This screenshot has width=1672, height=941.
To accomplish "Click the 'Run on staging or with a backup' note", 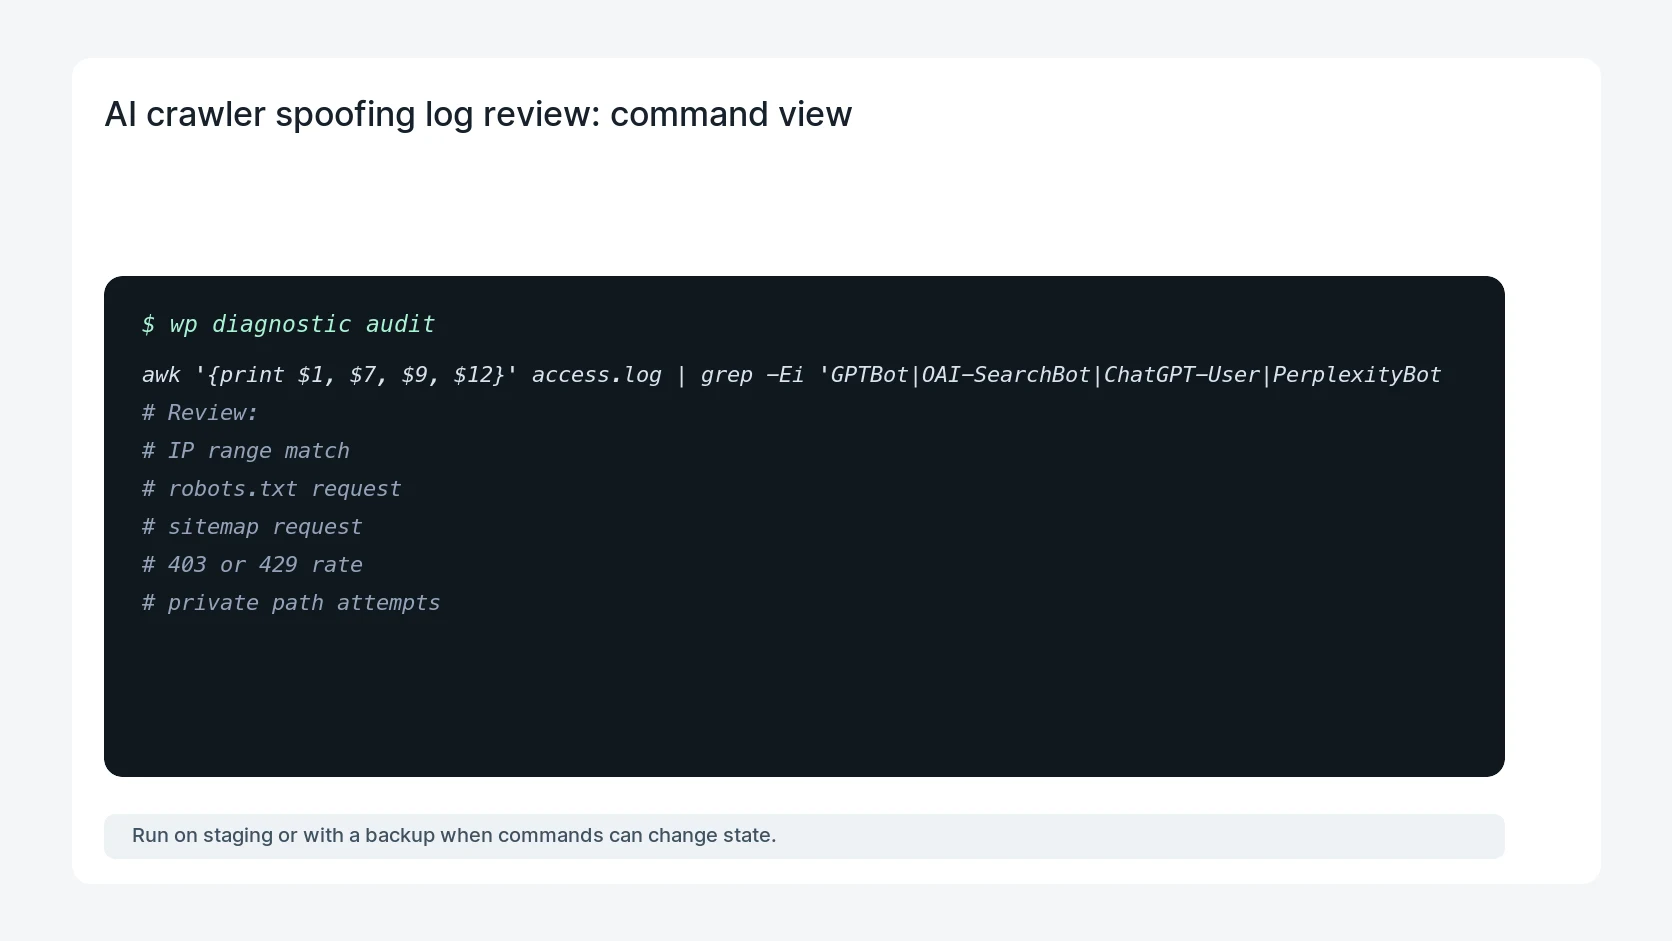I will coord(804,836).
